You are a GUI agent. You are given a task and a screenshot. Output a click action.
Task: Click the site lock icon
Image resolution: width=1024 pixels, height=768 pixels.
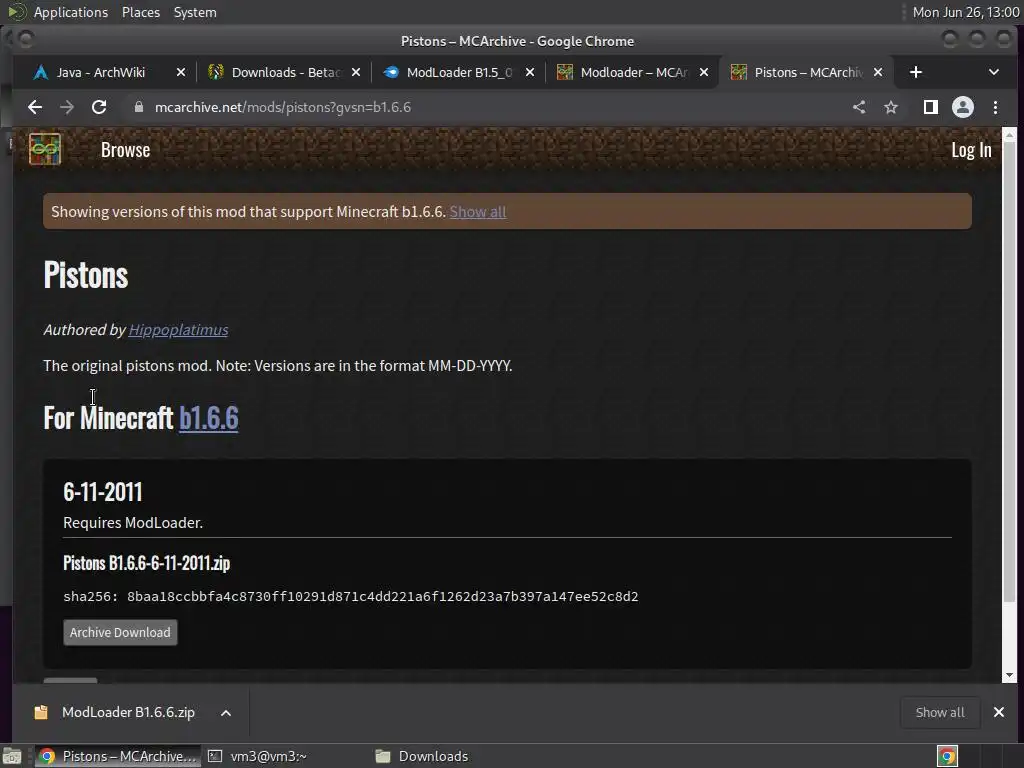[x=138, y=107]
